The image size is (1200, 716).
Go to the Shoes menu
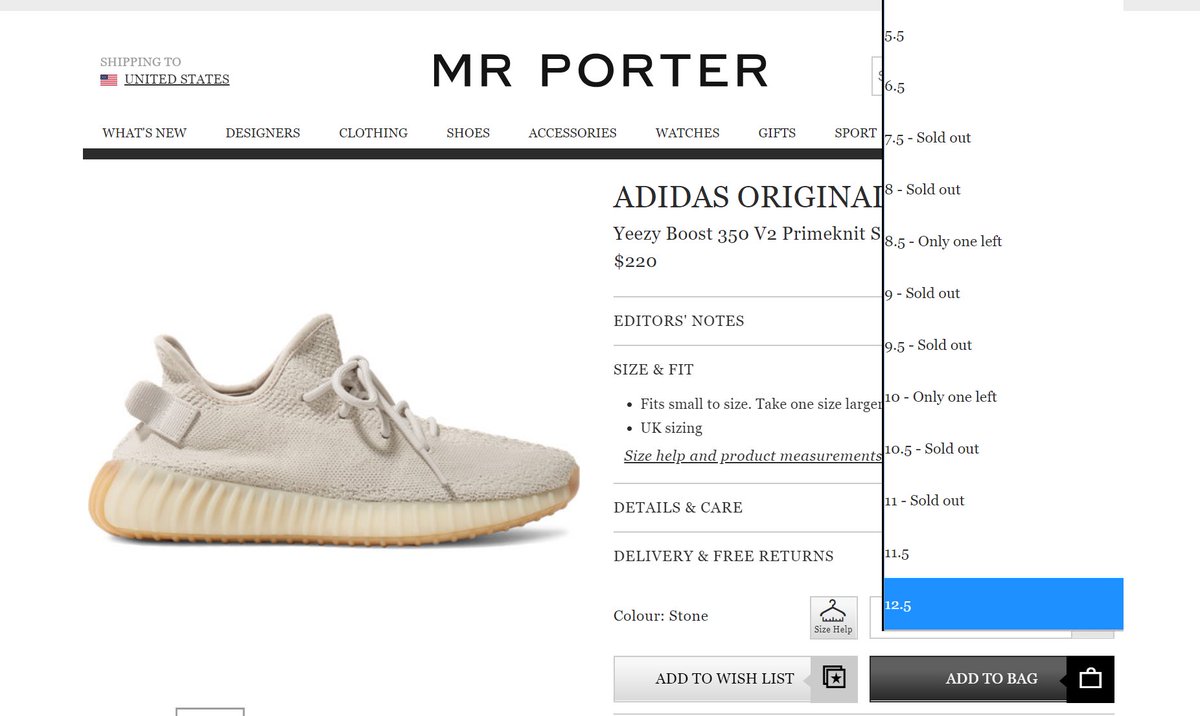(468, 133)
